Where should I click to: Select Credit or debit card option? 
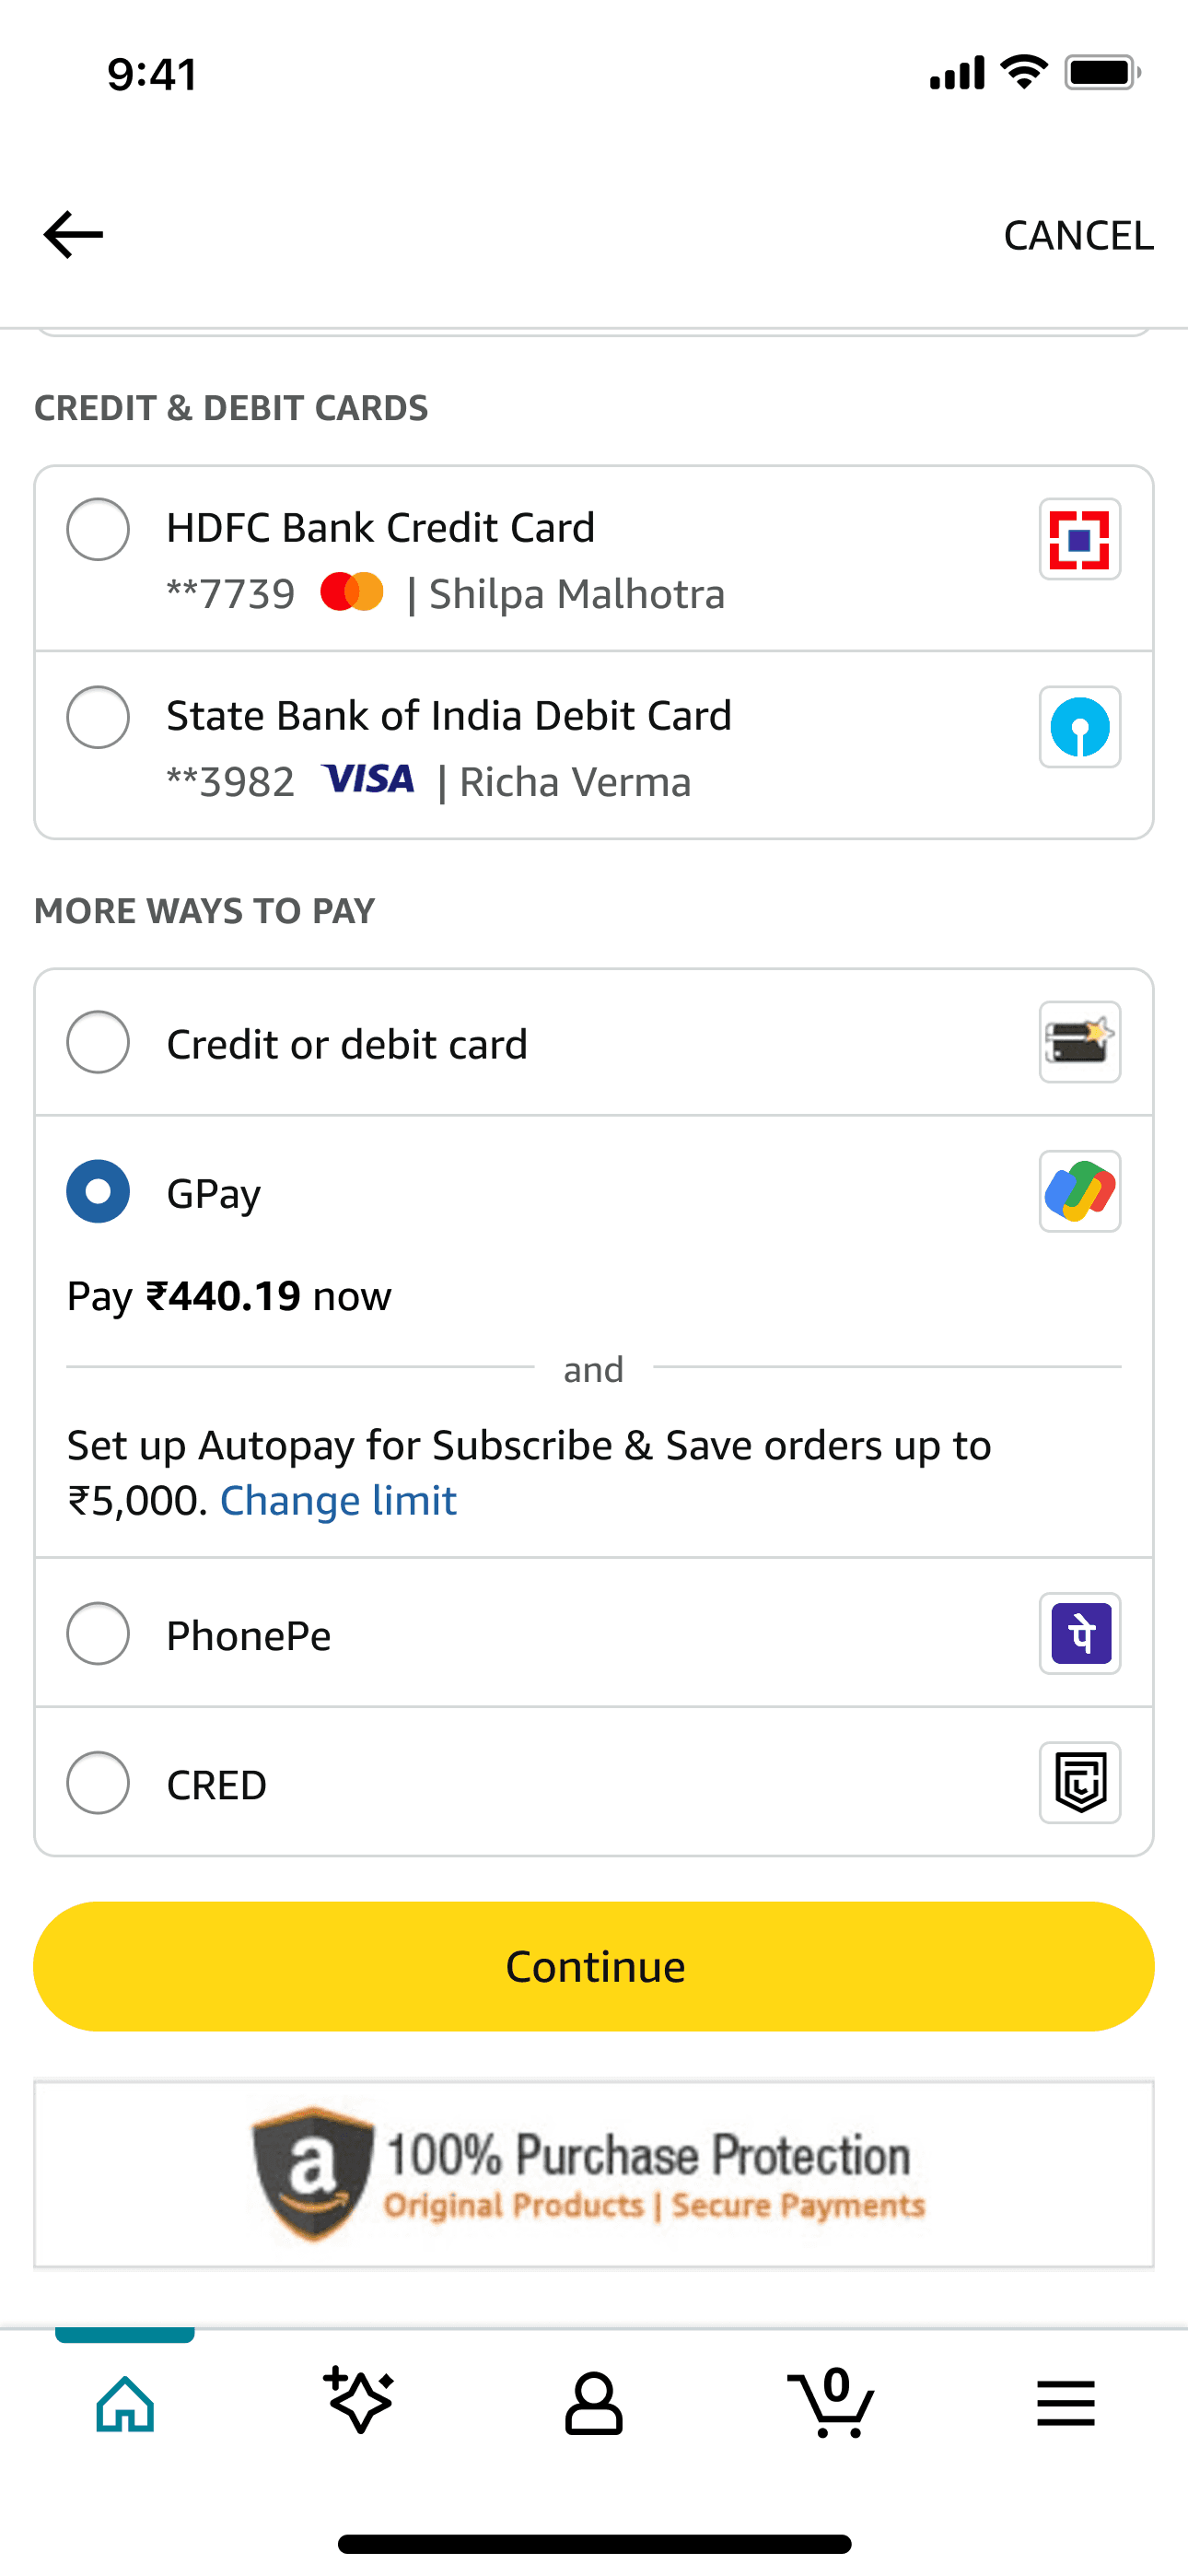(x=594, y=1043)
